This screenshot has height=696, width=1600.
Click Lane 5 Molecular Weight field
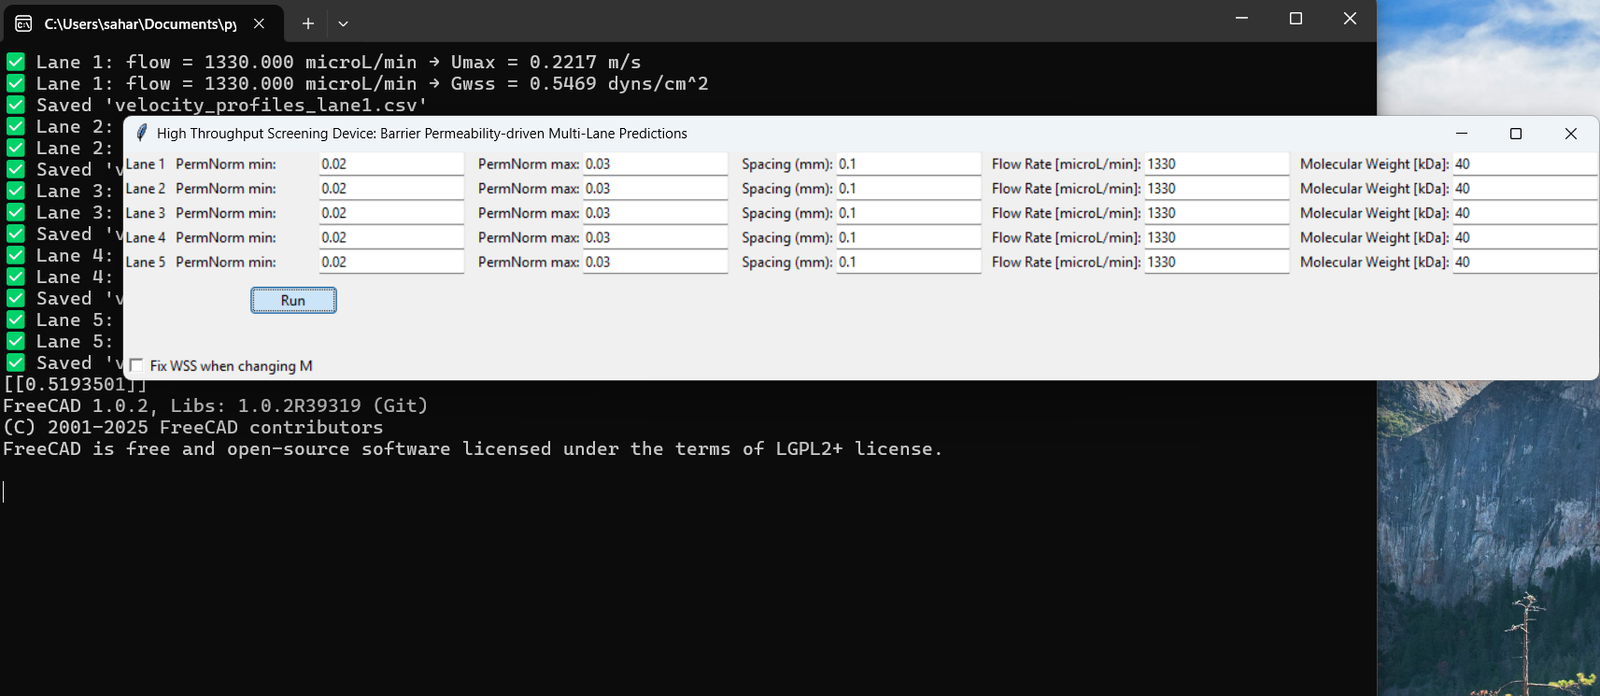coord(1523,262)
